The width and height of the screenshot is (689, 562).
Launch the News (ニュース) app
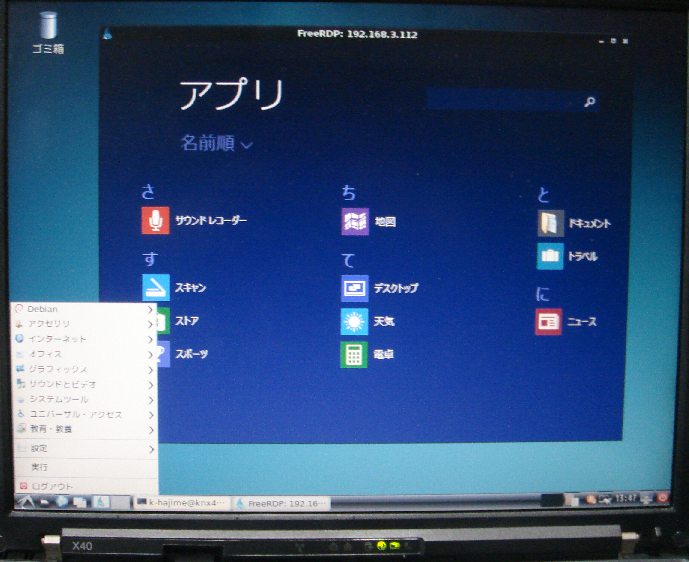point(566,322)
